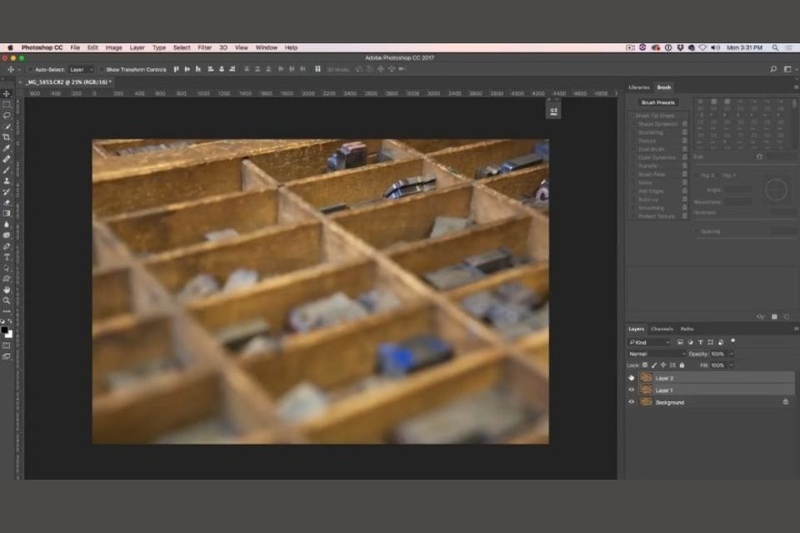Select the Healing Brush tool
Screen dimensions: 800x533
click(x=7, y=159)
